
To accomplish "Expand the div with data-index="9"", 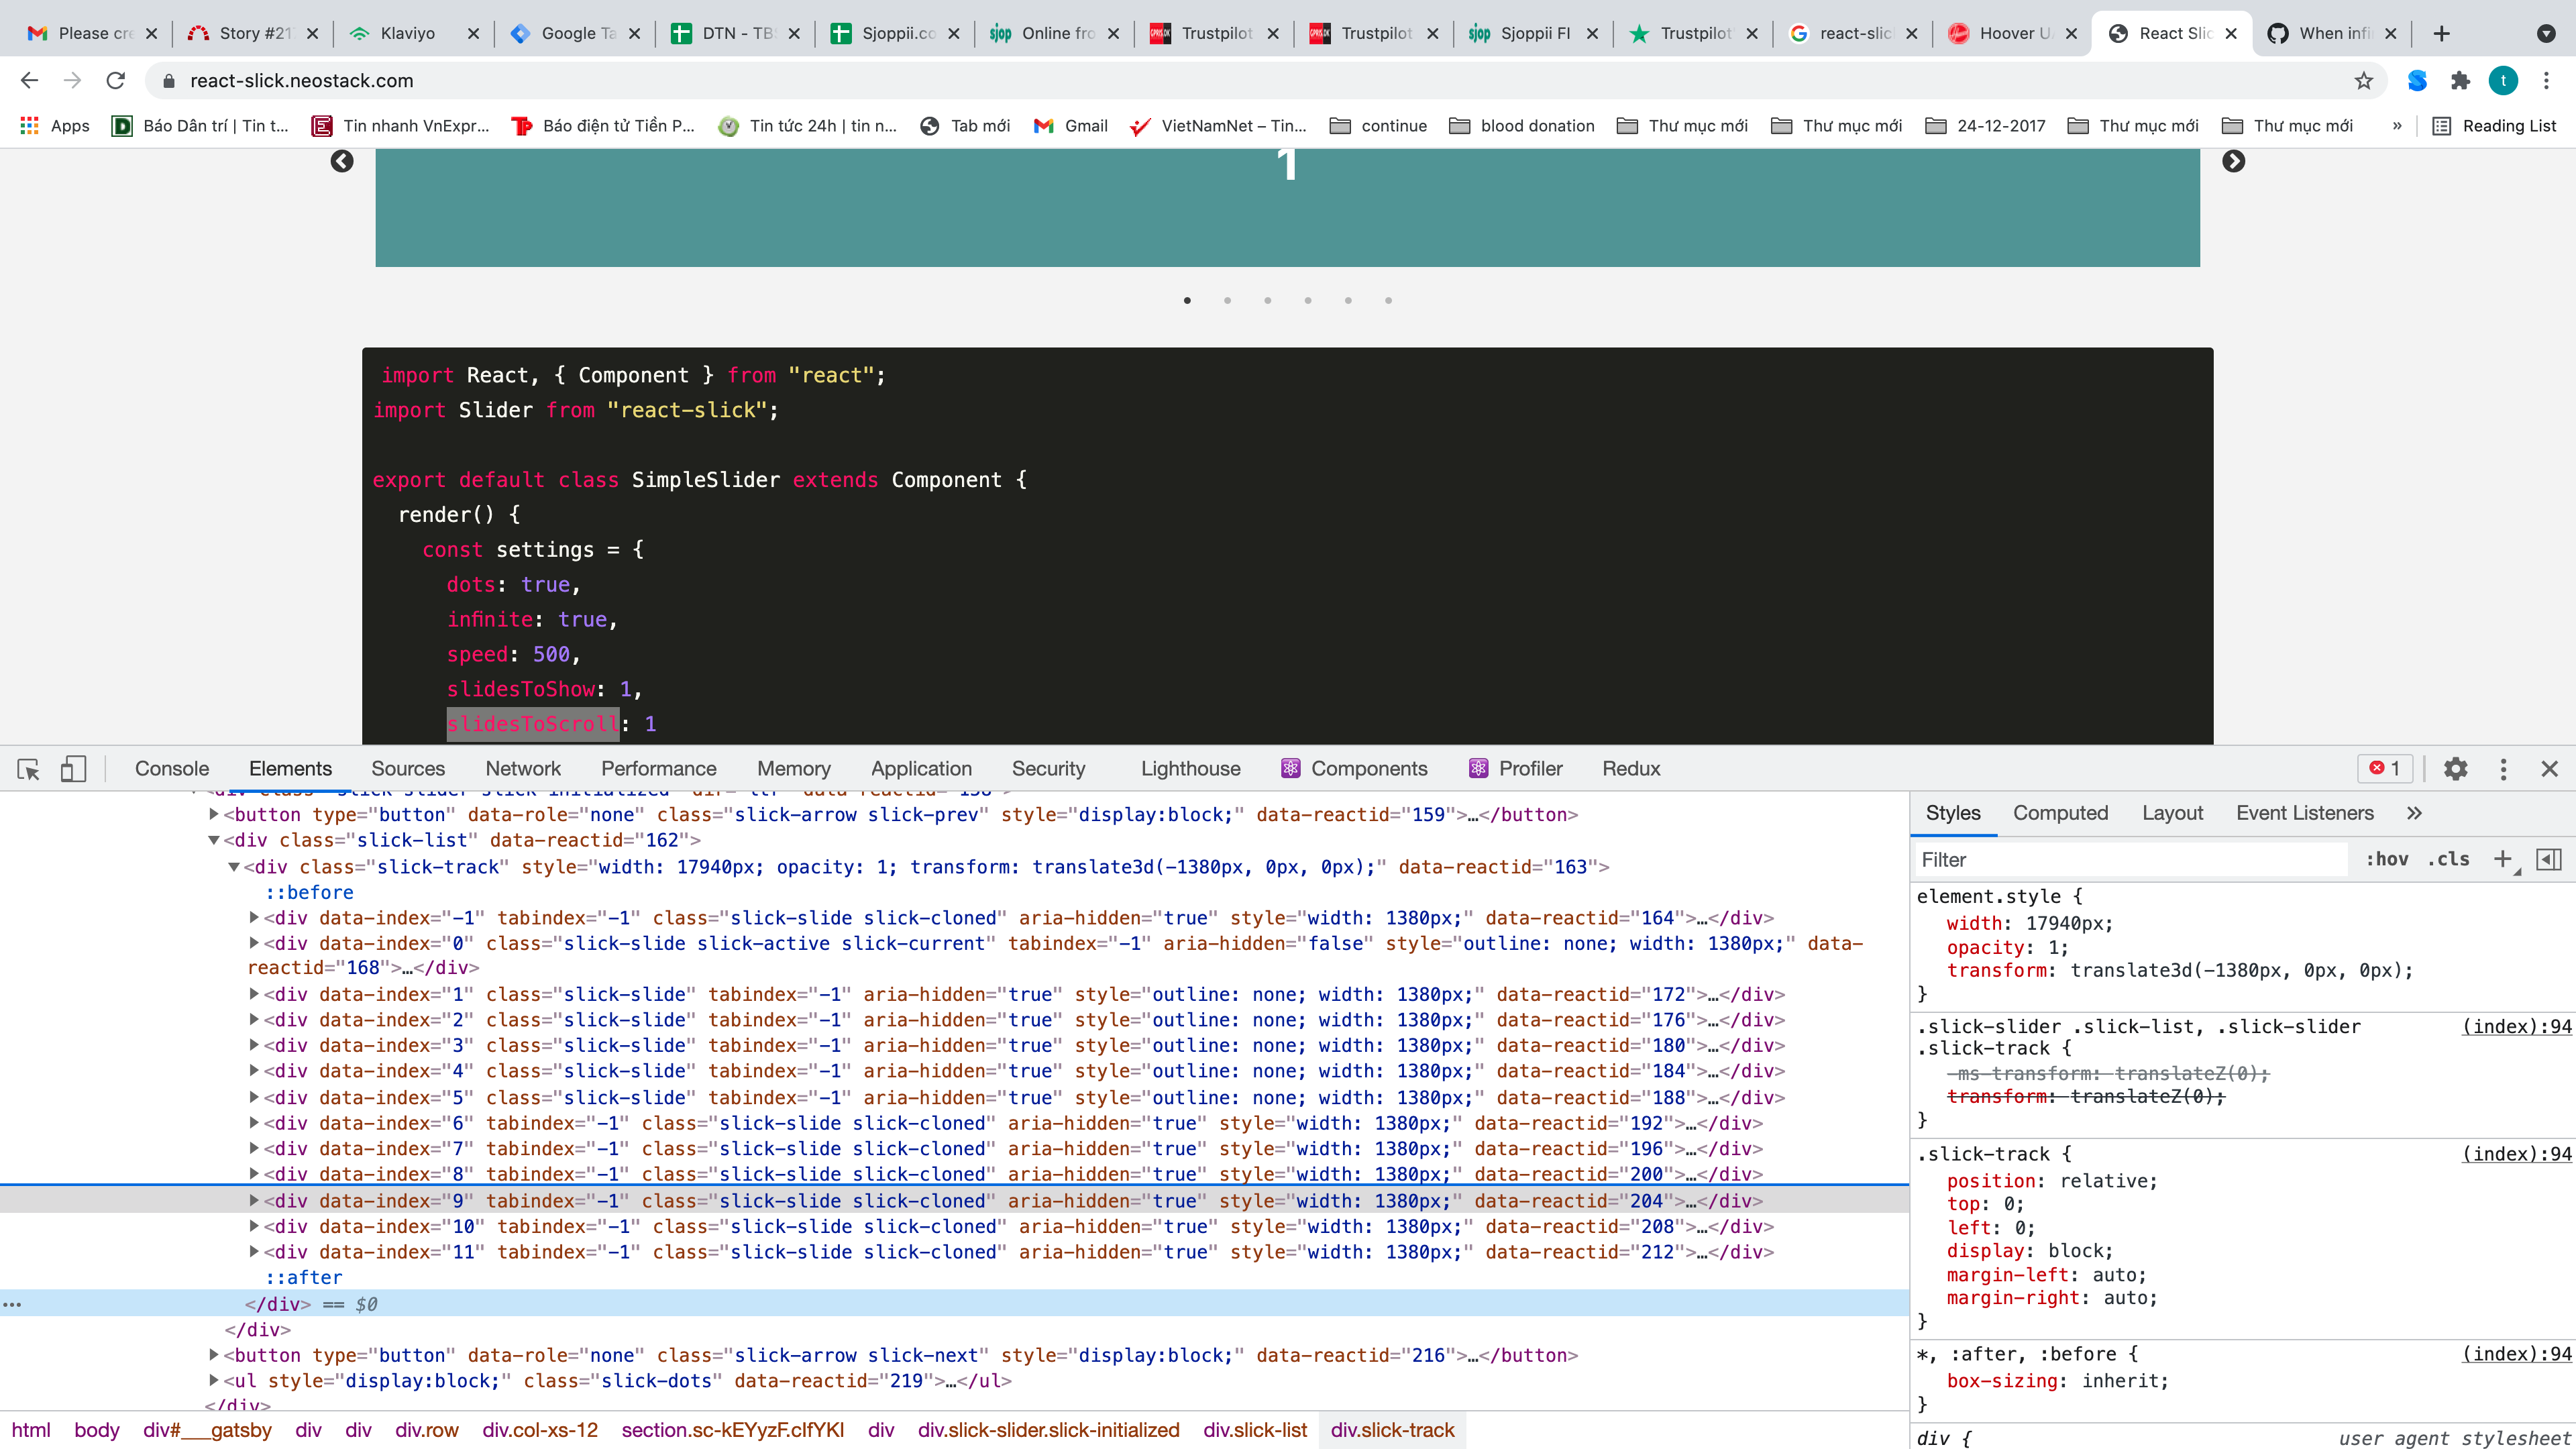I will tap(254, 1200).
